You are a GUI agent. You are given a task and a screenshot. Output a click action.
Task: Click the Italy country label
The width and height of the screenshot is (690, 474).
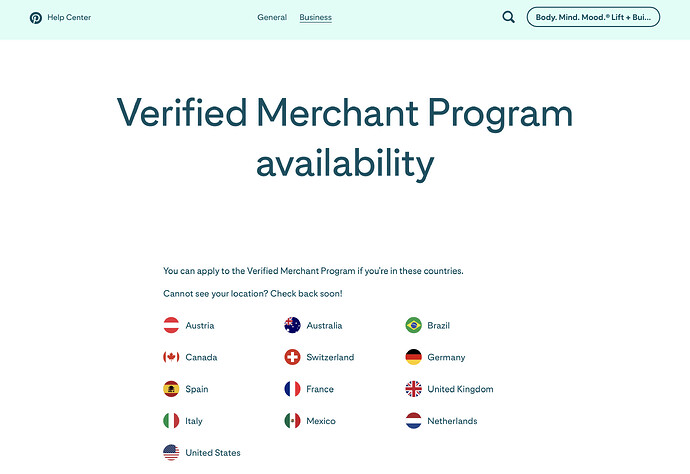tap(194, 421)
